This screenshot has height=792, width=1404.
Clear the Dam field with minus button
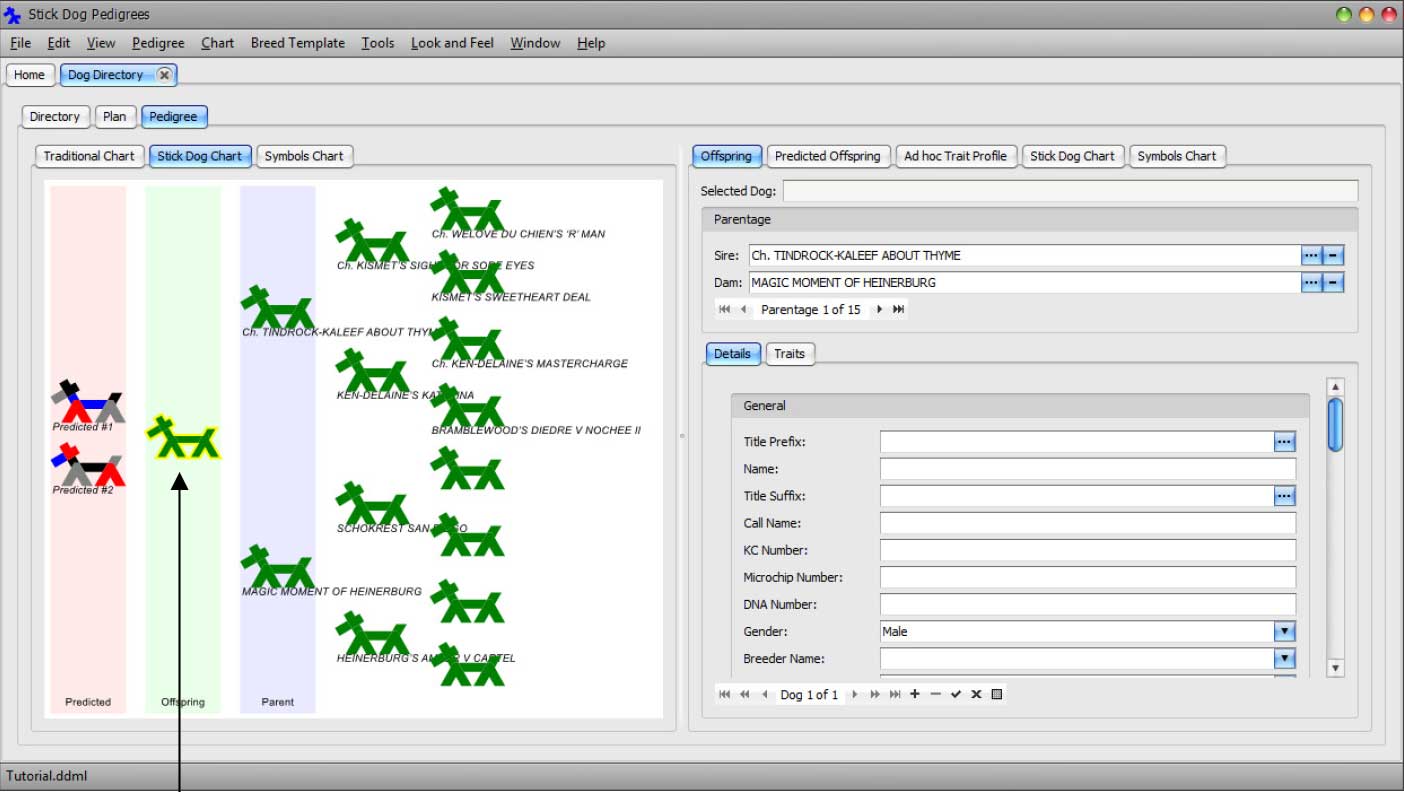(1333, 283)
